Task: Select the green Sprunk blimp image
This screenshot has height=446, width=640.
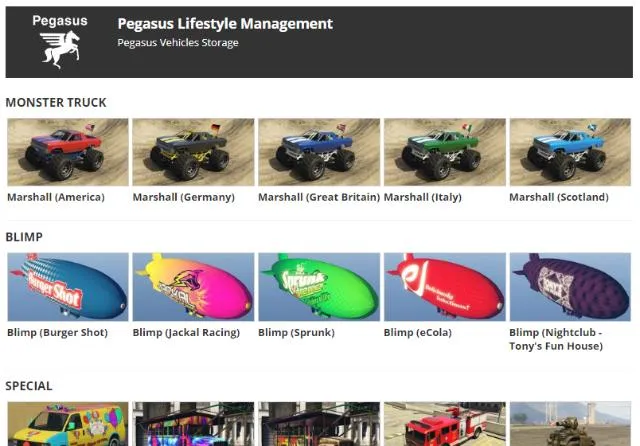Action: (x=319, y=287)
